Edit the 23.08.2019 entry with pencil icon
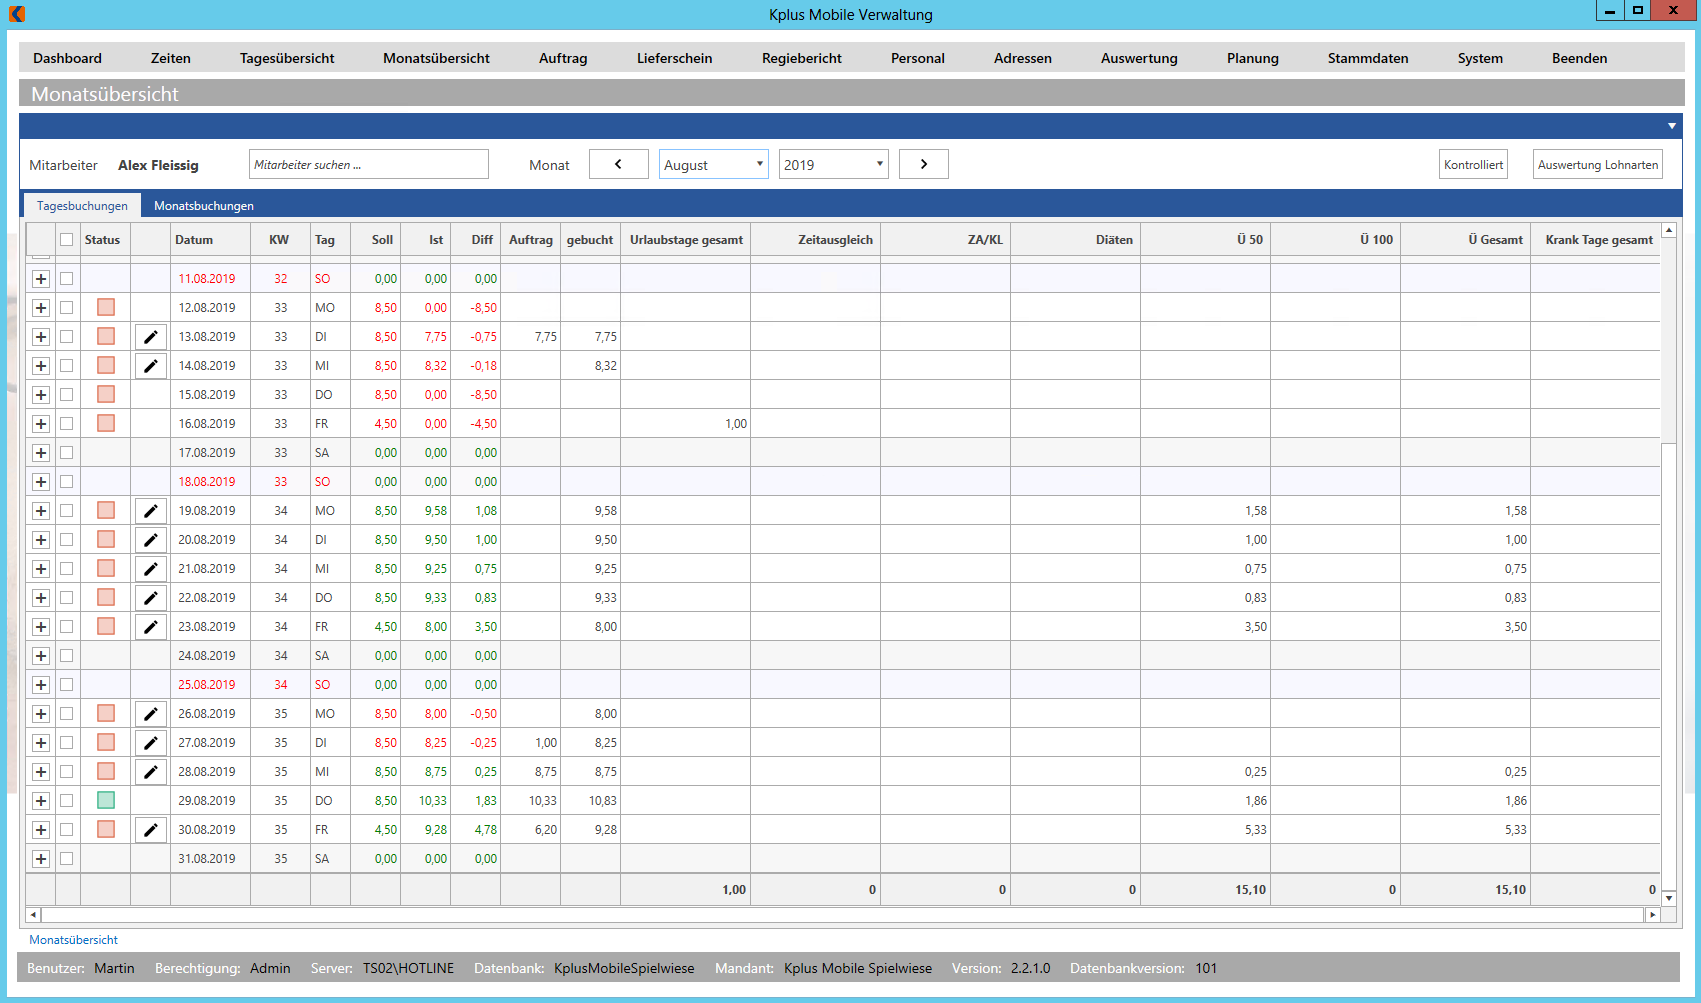 [x=150, y=627]
